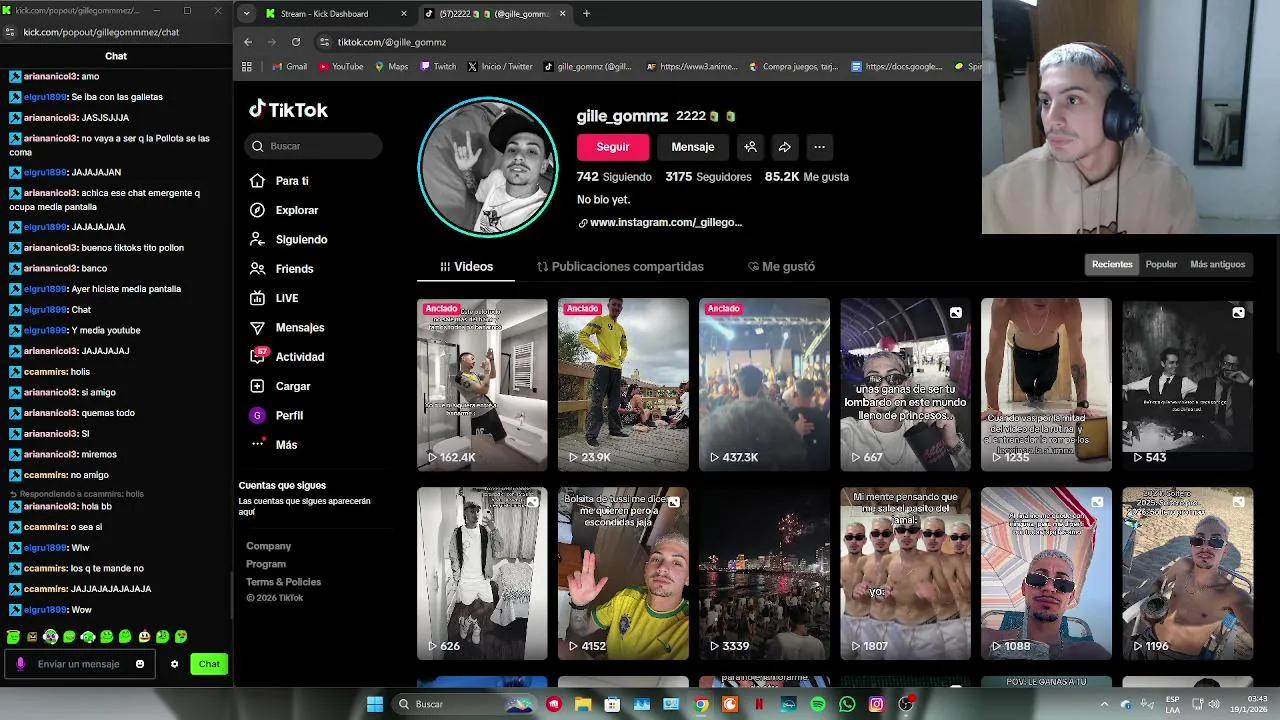The width and height of the screenshot is (1280, 720).
Task: Switch to the Videos tab
Action: coord(466,267)
